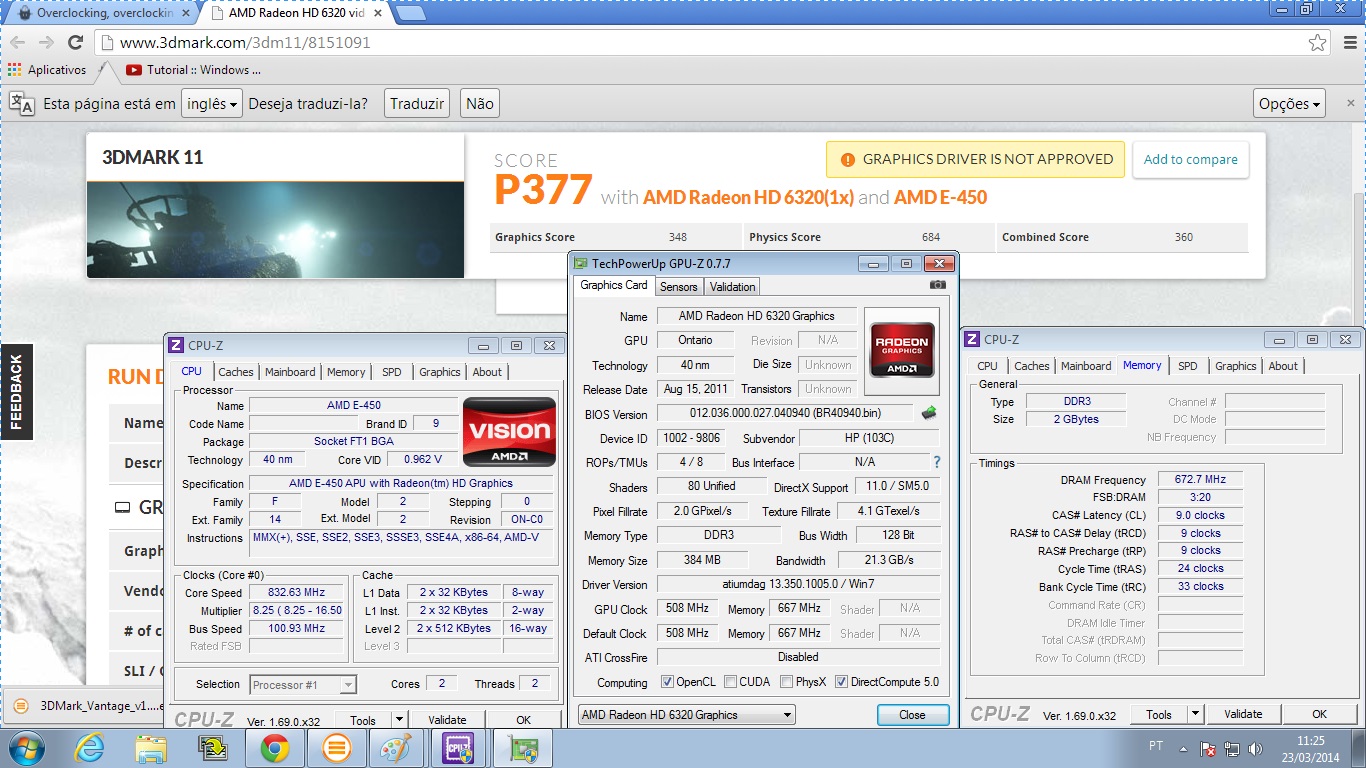This screenshot has height=768, width=1366.
Task: Save BIOS using the chip icon in GPU-Z
Action: pyautogui.click(x=929, y=412)
